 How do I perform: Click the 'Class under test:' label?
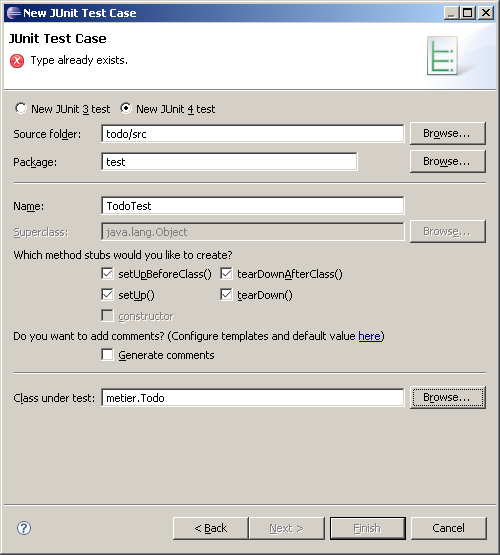point(54,398)
